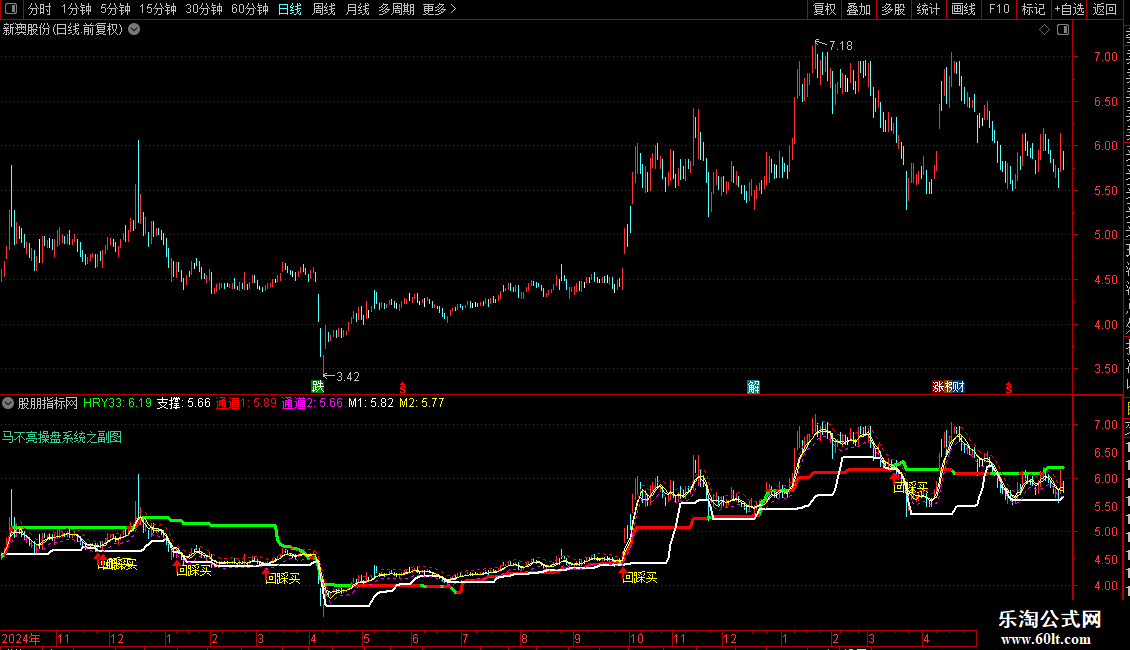Activate the 画线 drawing tools
The image size is (1130, 650).
coord(963,9)
